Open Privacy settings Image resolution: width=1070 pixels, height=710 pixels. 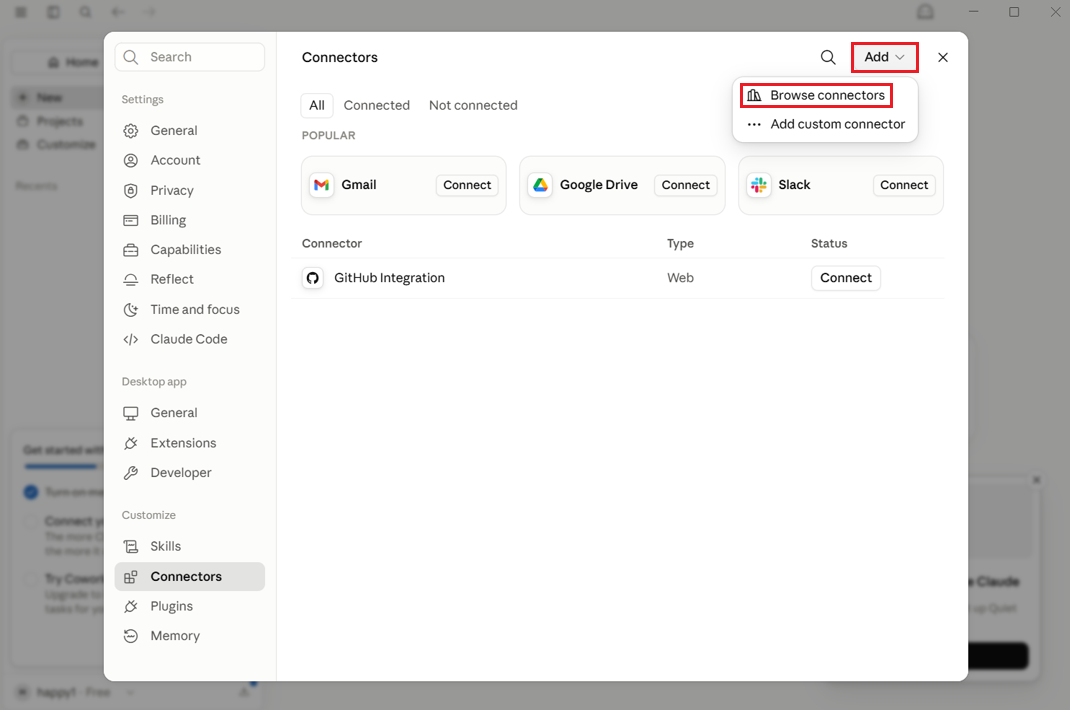[x=190, y=190]
